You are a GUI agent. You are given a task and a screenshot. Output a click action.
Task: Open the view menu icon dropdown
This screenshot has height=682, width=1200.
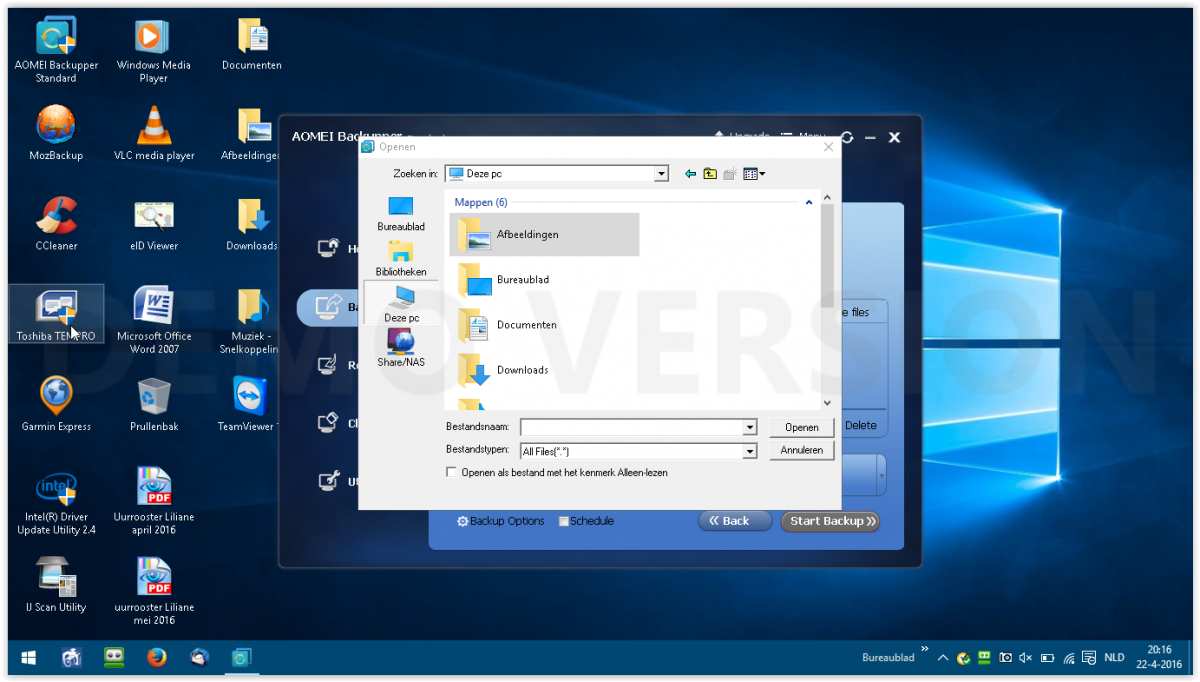754,174
